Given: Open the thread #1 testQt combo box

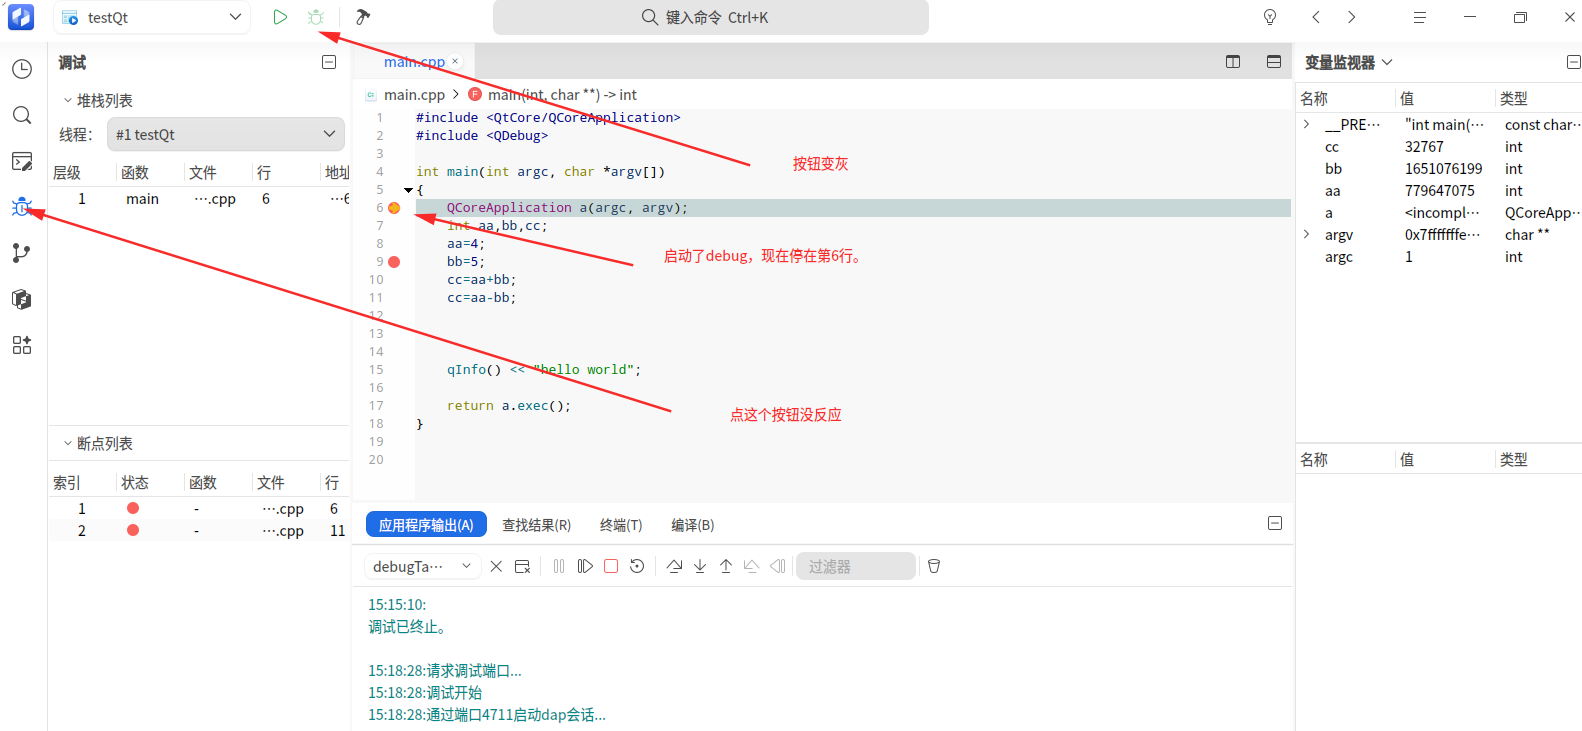Looking at the screenshot, I should [226, 134].
